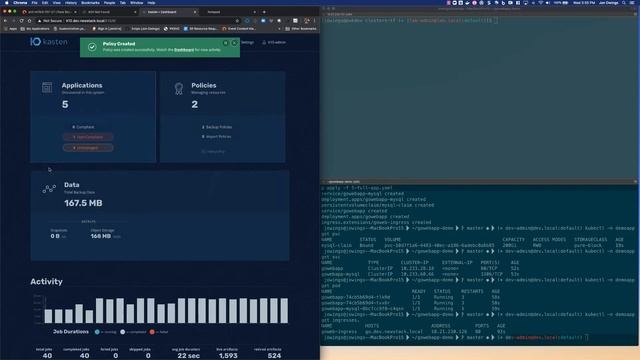Click the Unmanaged applications pill

pyautogui.click(x=88, y=148)
